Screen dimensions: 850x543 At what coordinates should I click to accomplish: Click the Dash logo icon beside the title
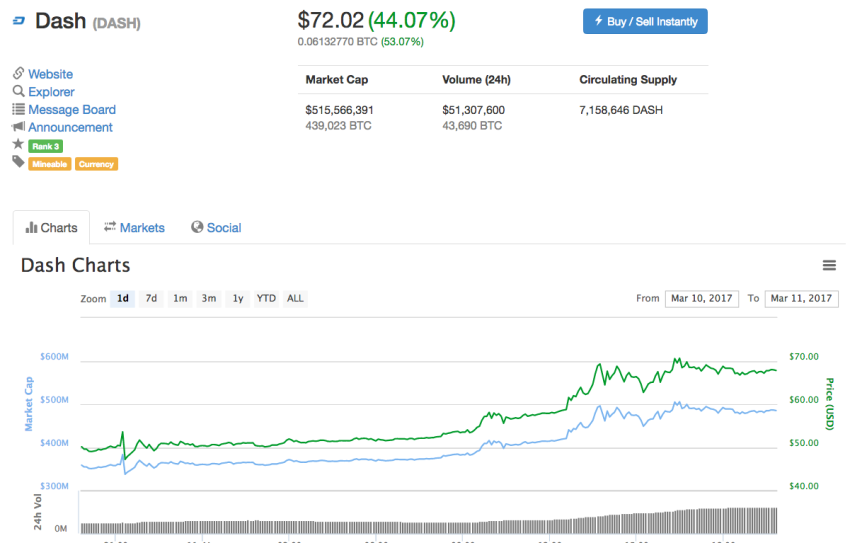(x=19, y=21)
